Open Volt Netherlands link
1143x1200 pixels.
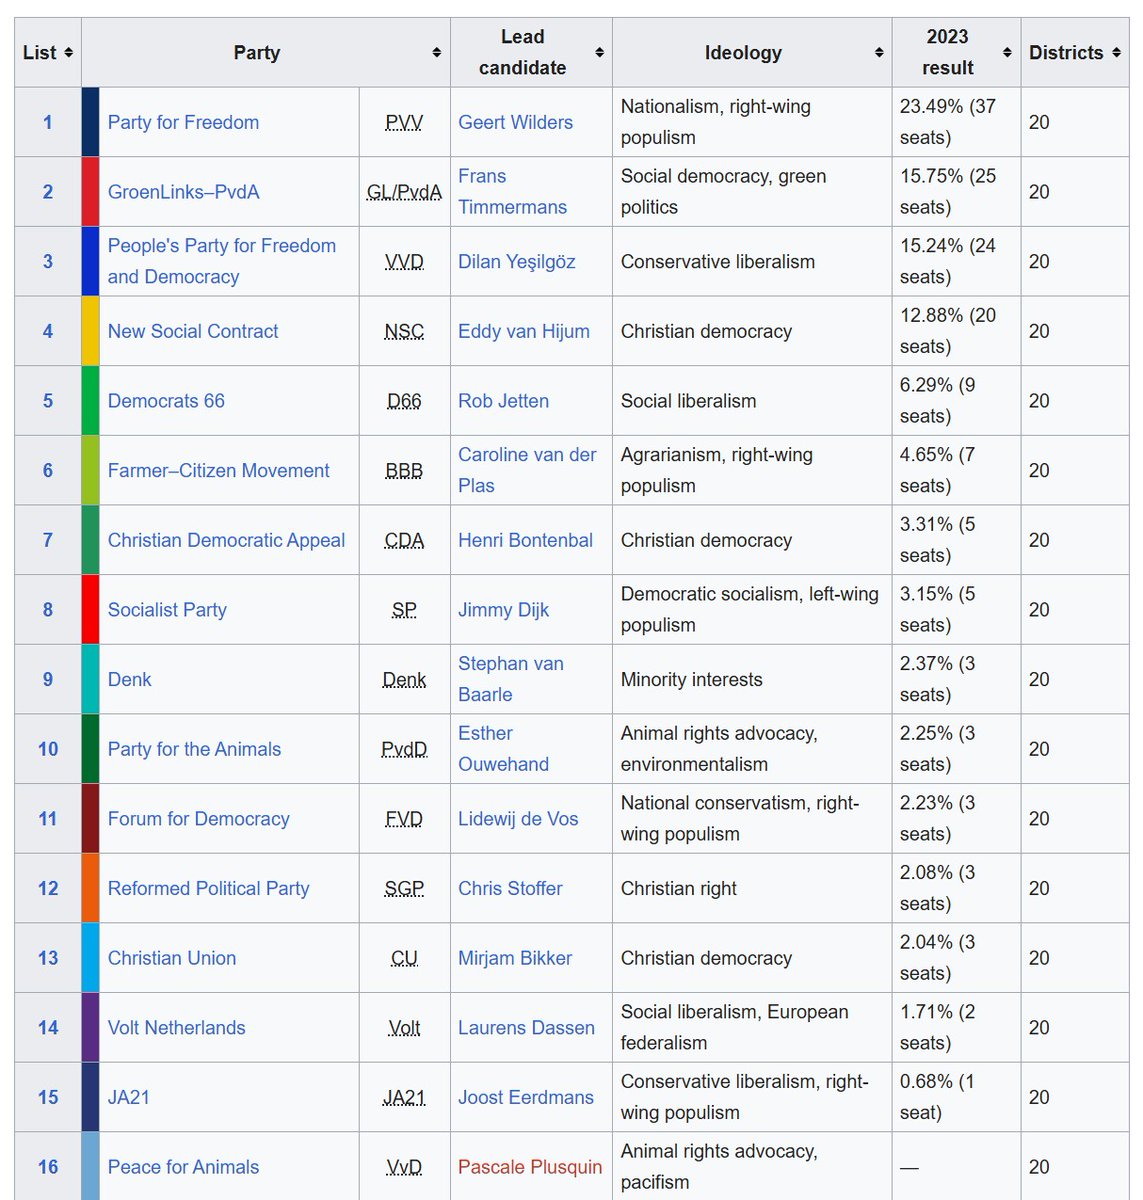tap(176, 1028)
